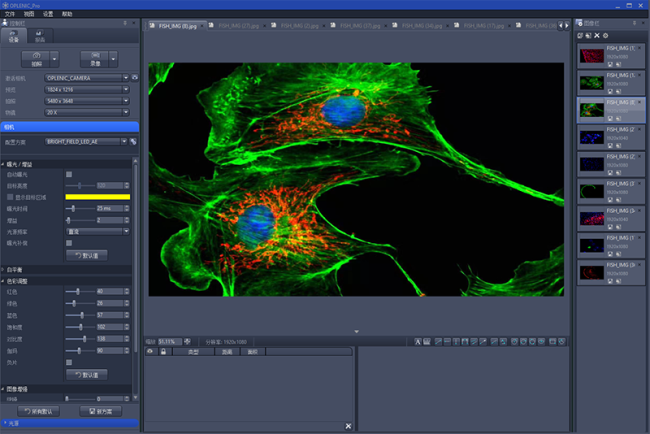Viewport: 650px width, 434px height.
Task: Click refresh icon beside OPLENIC_CAMERA dropdown
Action: click(134, 77)
